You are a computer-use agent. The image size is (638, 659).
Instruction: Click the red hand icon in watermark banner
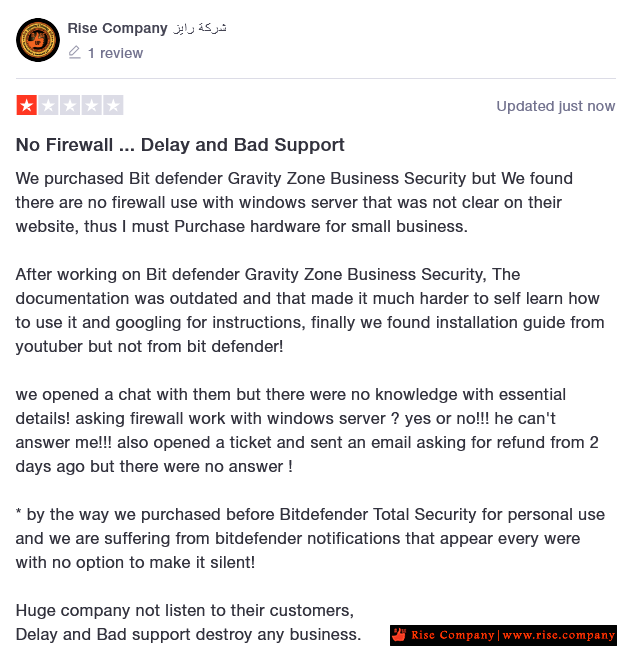[399, 635]
